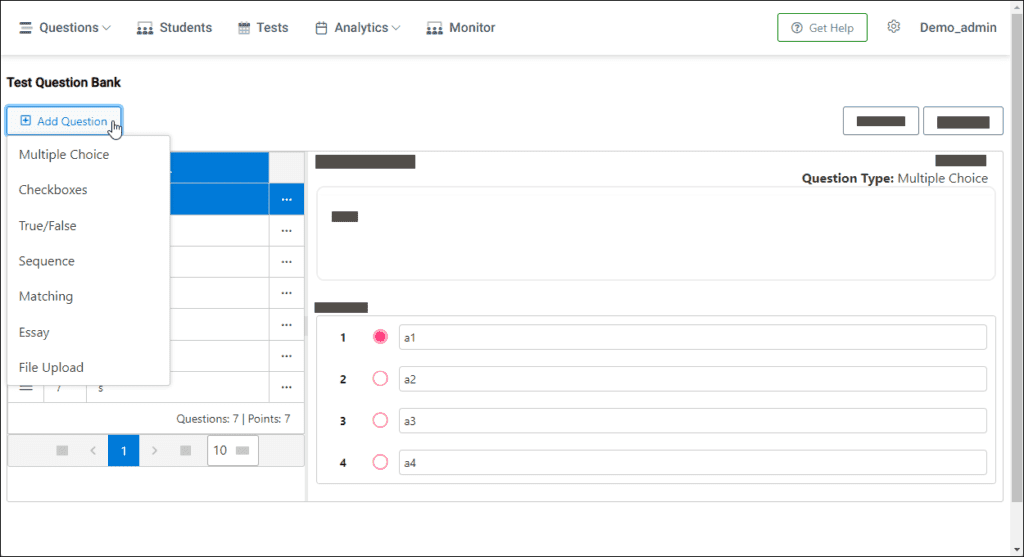Go to the previous page arrow

point(93,451)
